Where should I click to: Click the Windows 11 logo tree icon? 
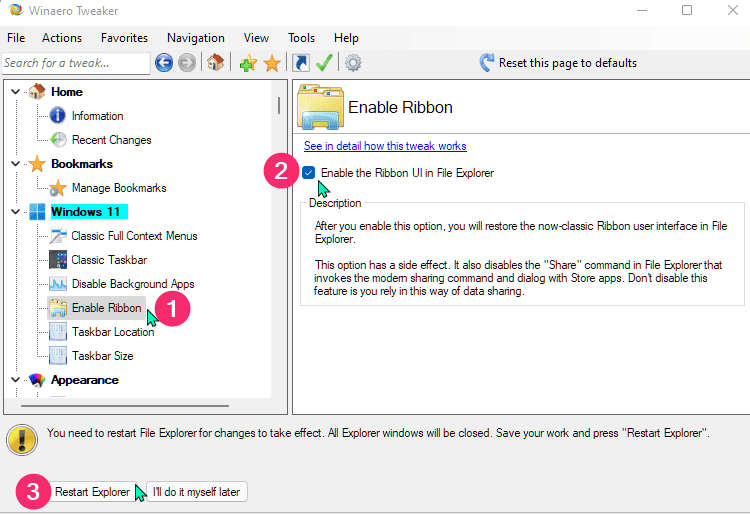[x=37, y=212]
